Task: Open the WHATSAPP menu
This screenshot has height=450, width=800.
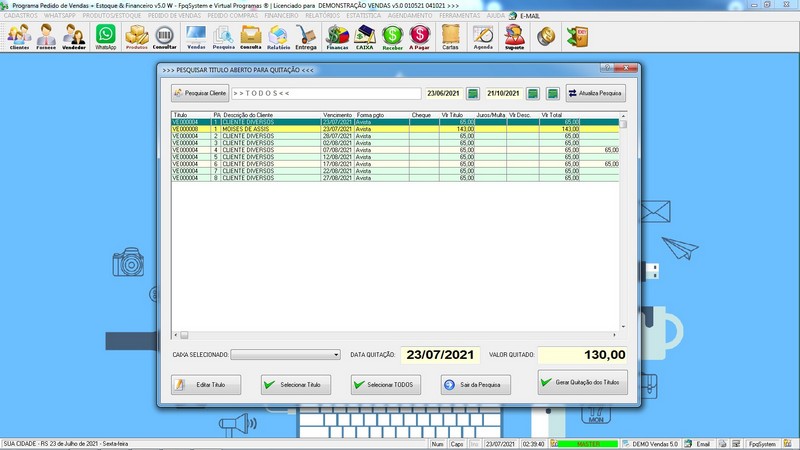Action: click(x=60, y=16)
